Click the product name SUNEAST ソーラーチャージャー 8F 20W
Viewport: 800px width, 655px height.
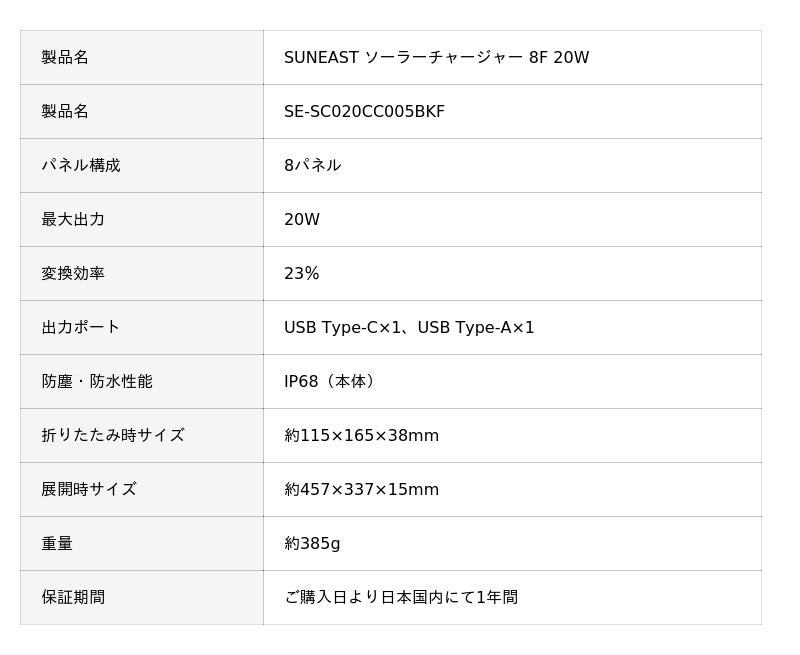436,57
